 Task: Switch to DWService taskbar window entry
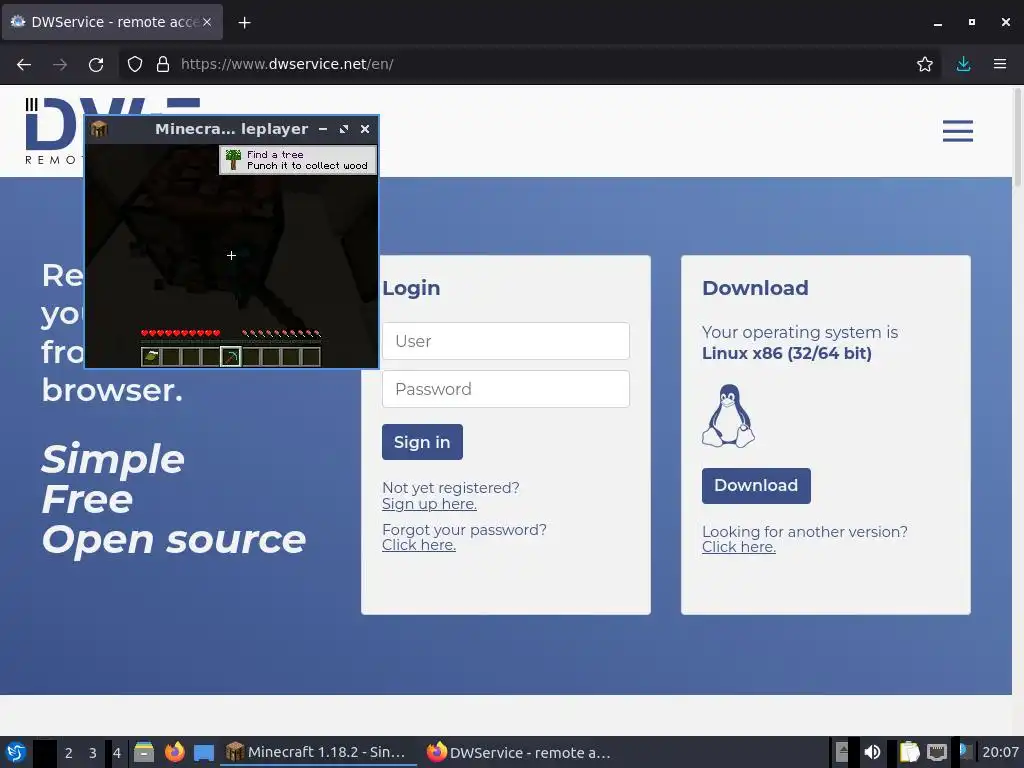519,752
